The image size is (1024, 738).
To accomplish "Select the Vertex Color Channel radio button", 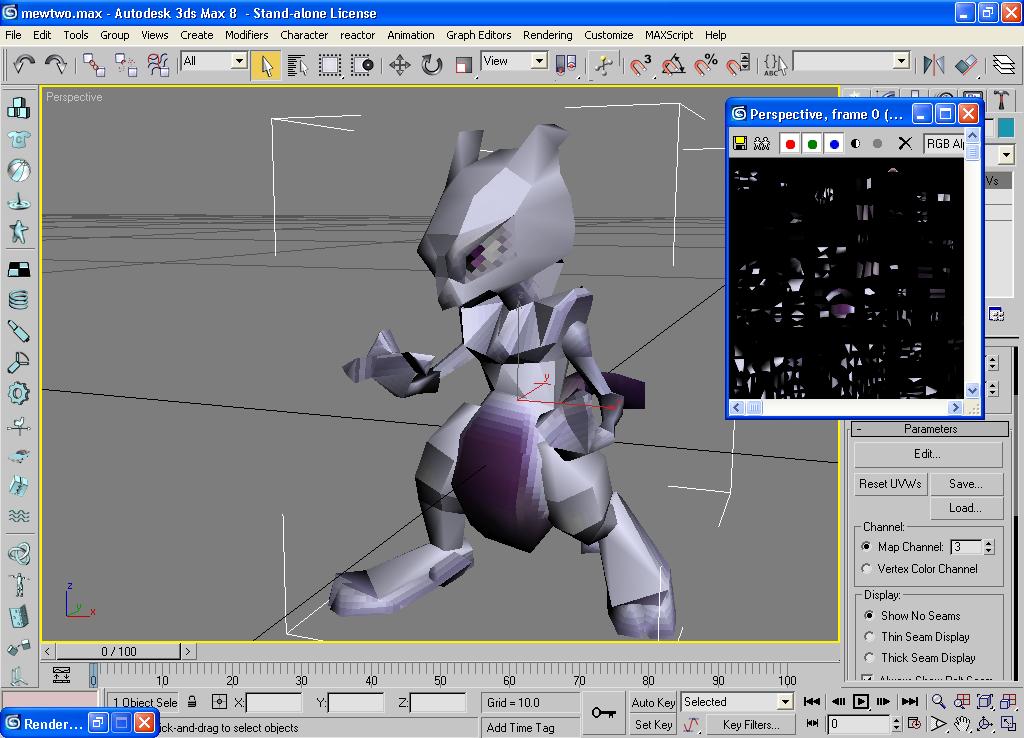I will click(x=866, y=568).
